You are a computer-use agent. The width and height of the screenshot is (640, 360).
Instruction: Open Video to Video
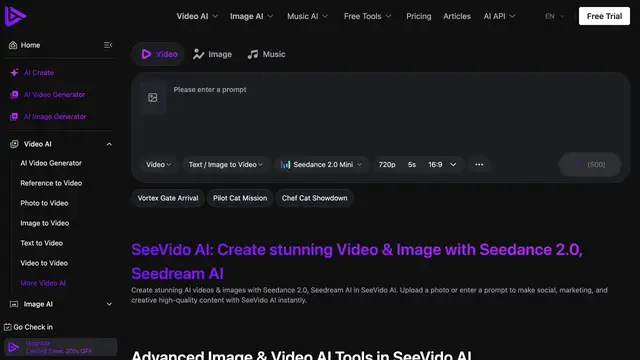44,263
